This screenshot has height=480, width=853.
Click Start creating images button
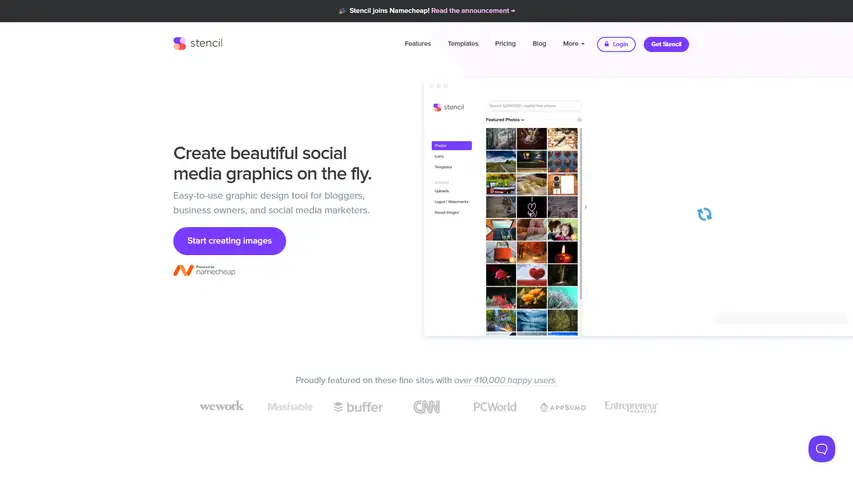point(230,241)
